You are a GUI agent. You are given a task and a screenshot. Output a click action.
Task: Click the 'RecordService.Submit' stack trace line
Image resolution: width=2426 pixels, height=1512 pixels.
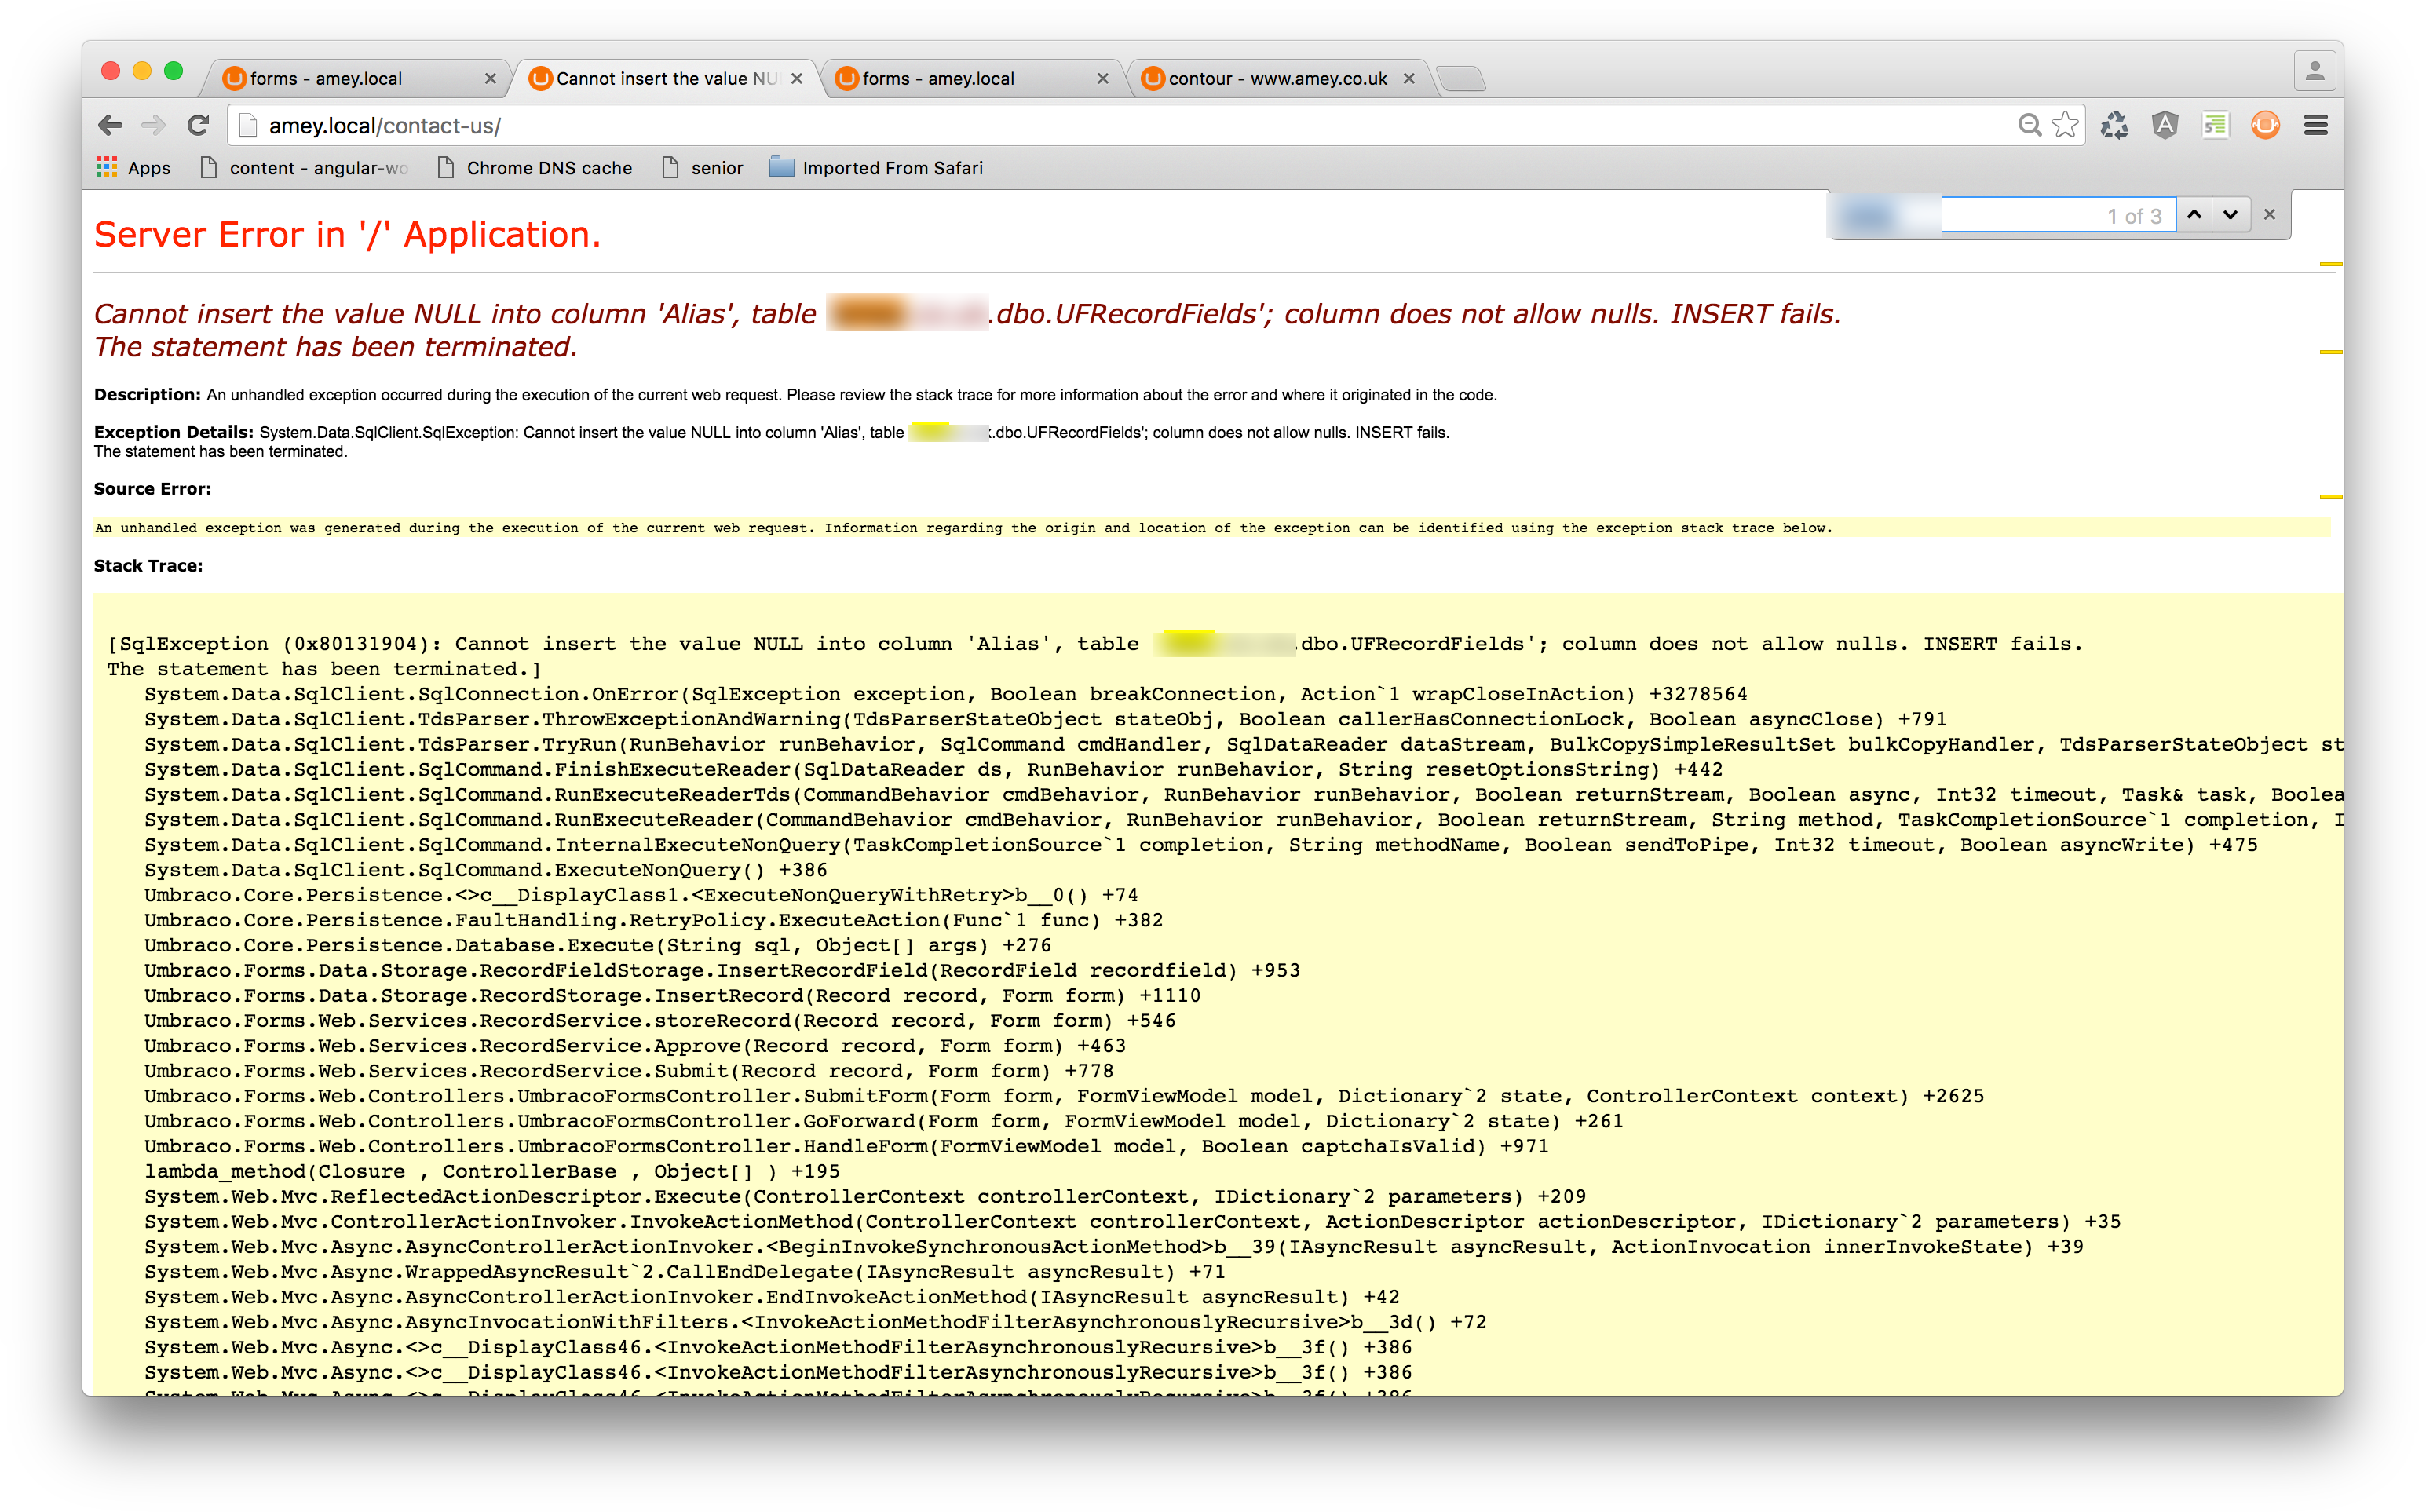point(628,1071)
